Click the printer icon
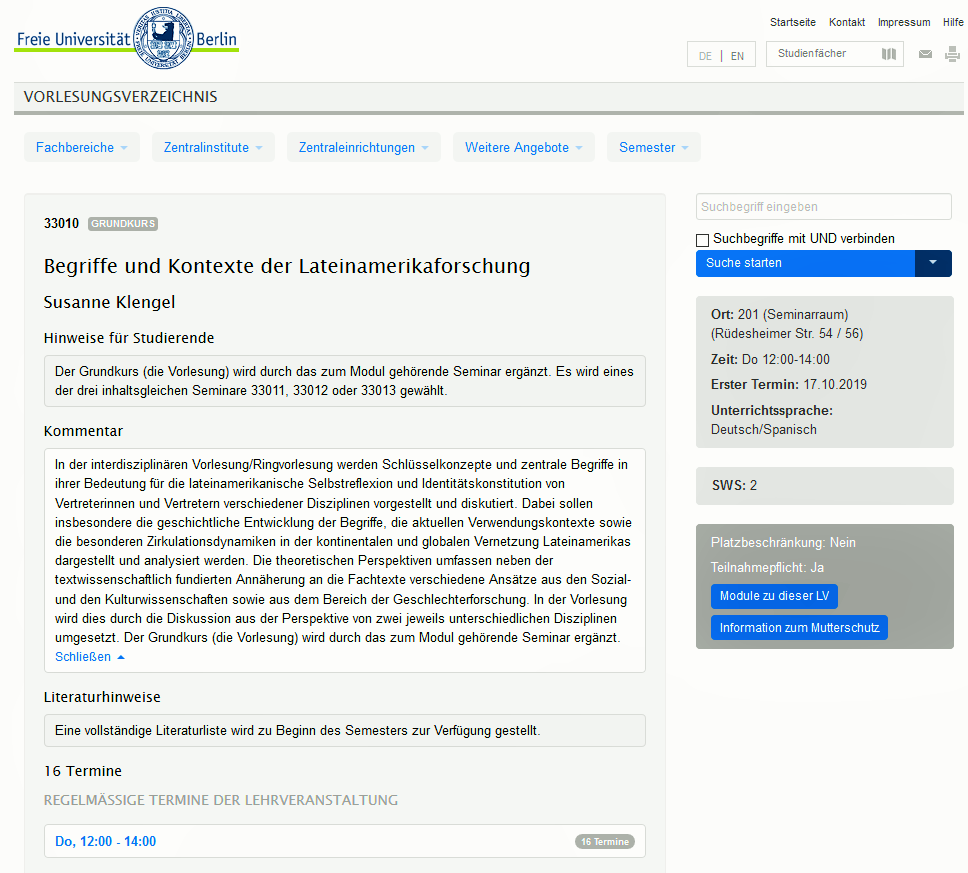Viewport: 968px width, 873px height. tap(953, 54)
